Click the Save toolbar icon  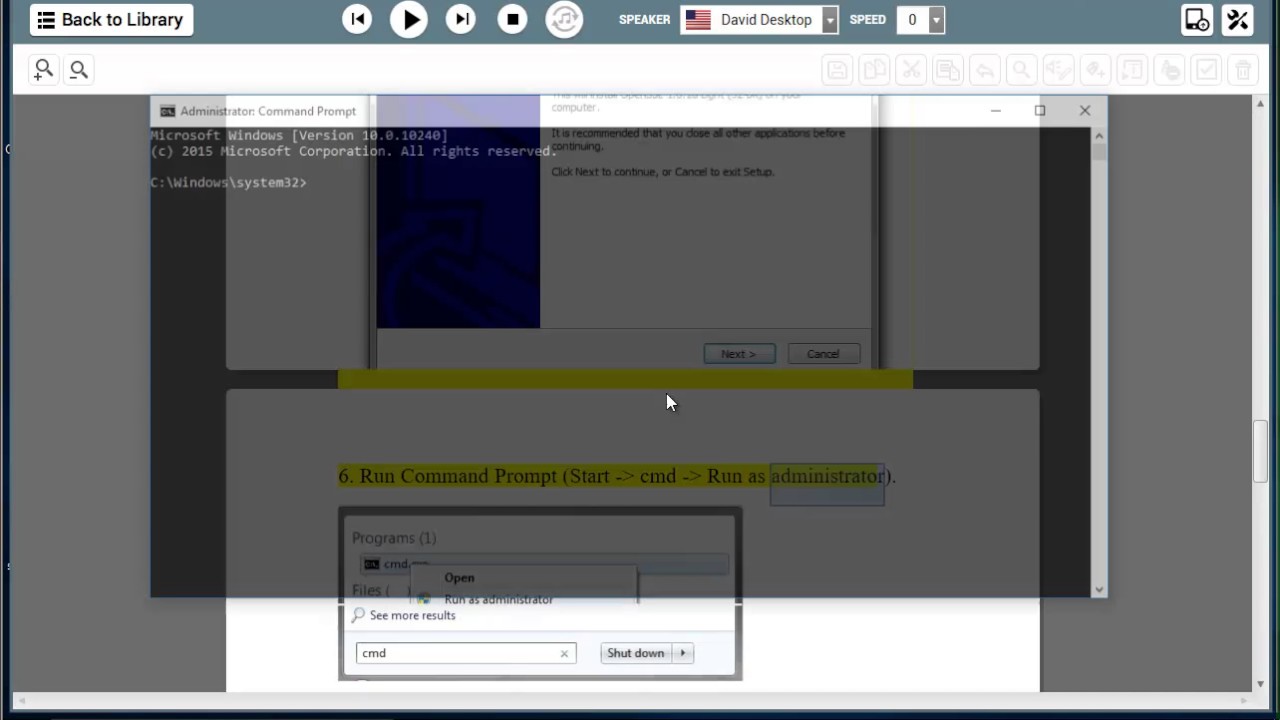837,70
